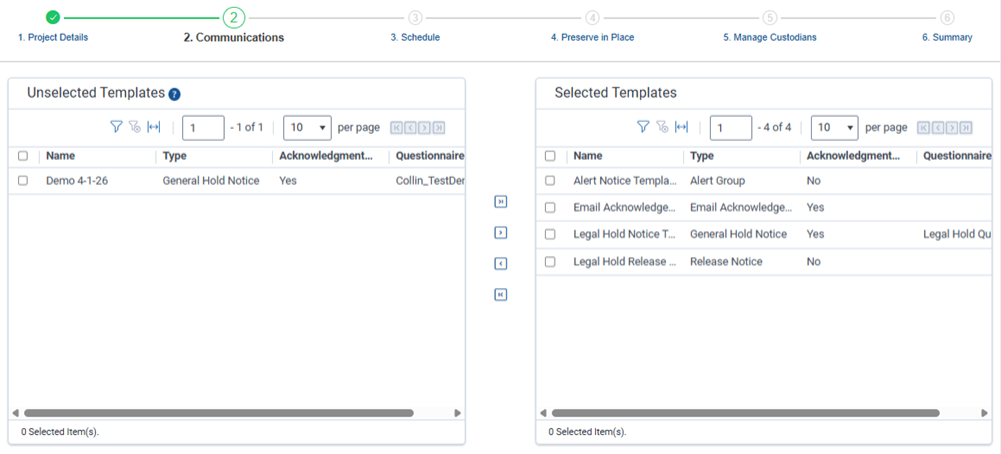Sort Unselected Templates by Name column
The height and width of the screenshot is (454, 1001).
point(61,156)
